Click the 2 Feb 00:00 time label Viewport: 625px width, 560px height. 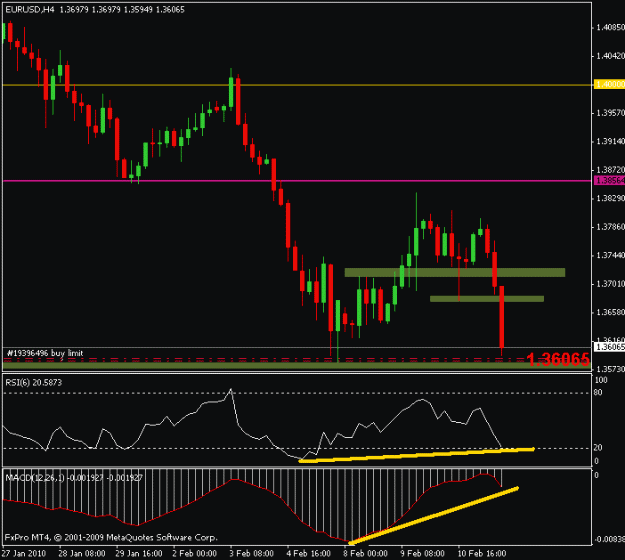[195, 554]
